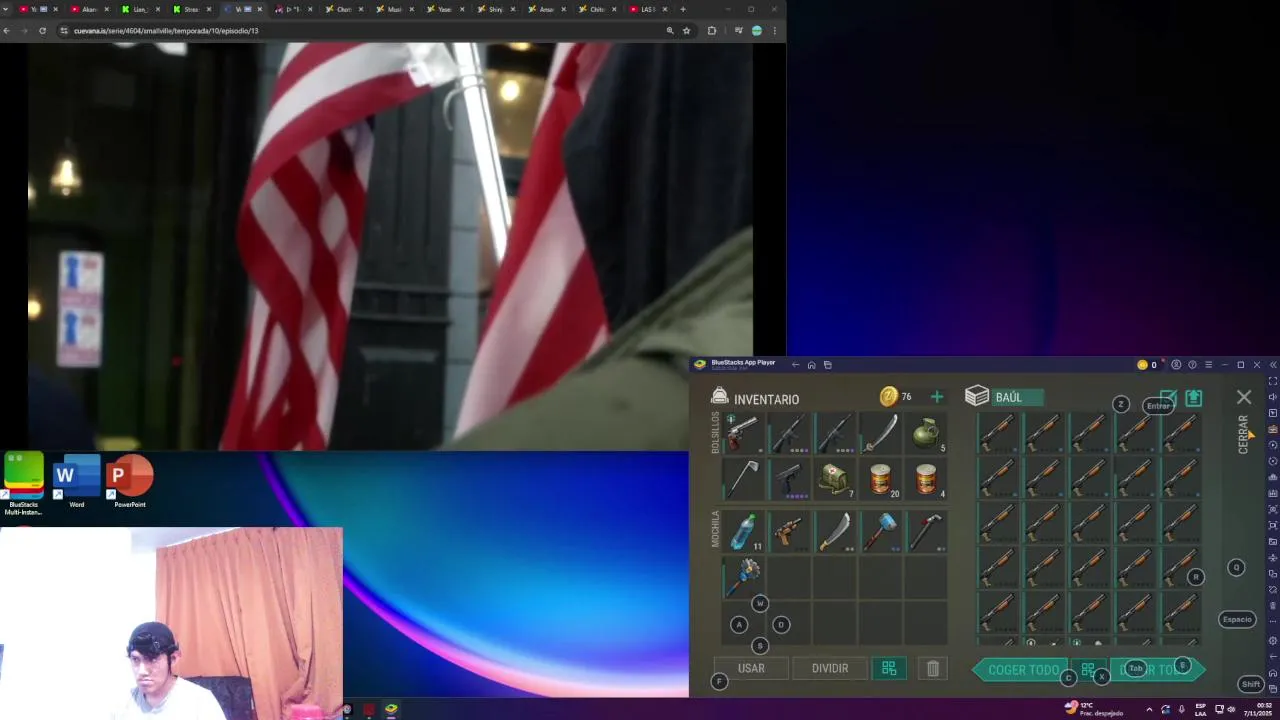The image size is (1280, 720).
Task: Open the BlueStacks Multi-Instance desktop shortcut
Action: pyautogui.click(x=24, y=483)
